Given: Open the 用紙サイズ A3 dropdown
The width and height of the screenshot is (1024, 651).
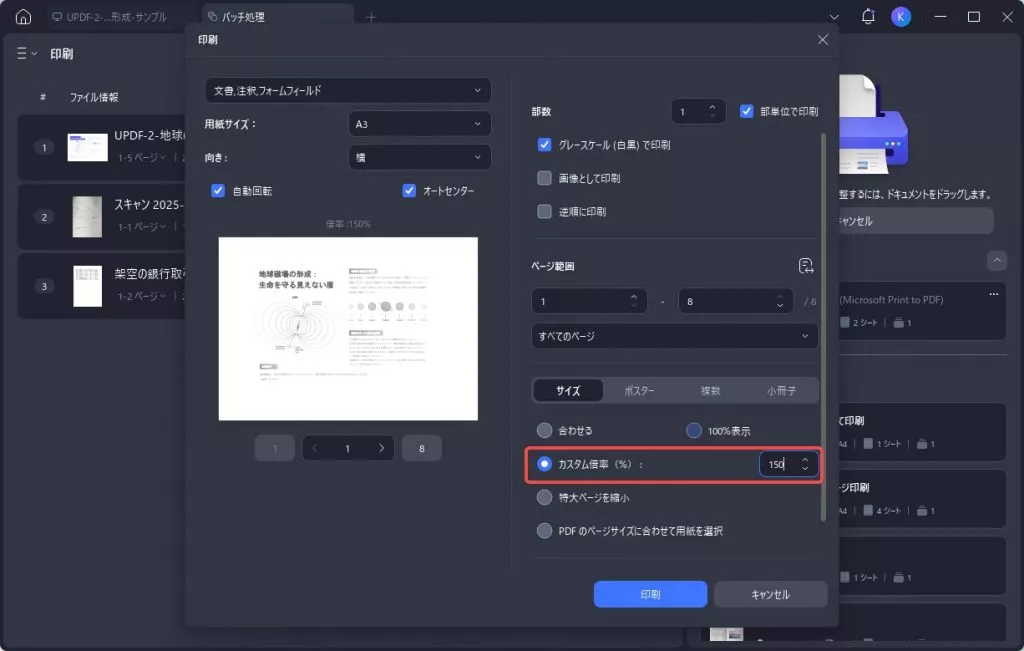Looking at the screenshot, I should click(419, 123).
